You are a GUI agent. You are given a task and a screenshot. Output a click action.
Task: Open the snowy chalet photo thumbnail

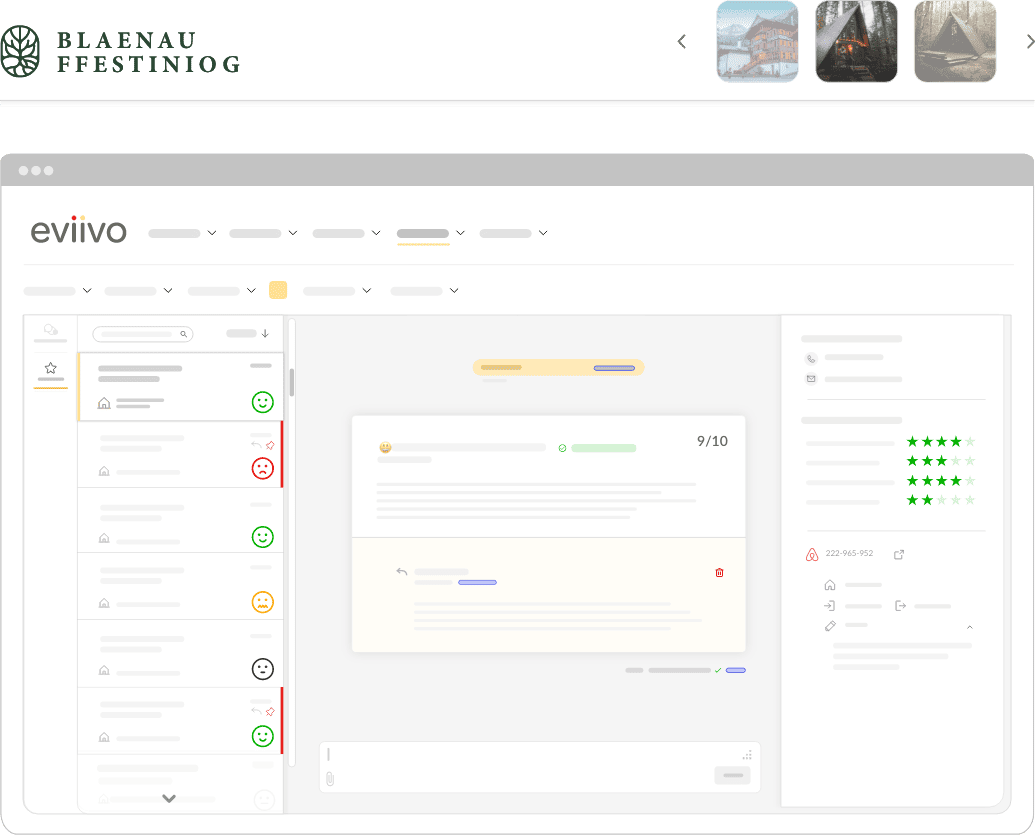(757, 42)
